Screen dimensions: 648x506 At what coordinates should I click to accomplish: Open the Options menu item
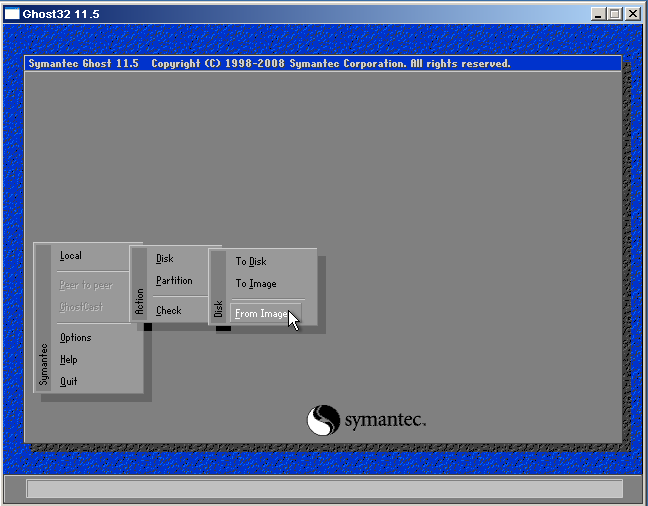click(76, 338)
